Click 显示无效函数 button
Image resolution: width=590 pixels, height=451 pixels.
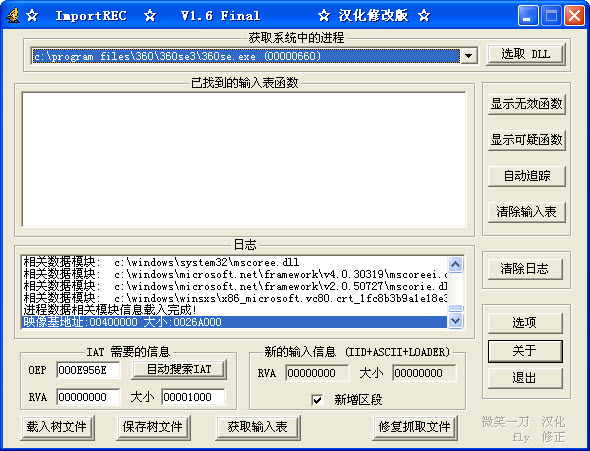[526, 104]
